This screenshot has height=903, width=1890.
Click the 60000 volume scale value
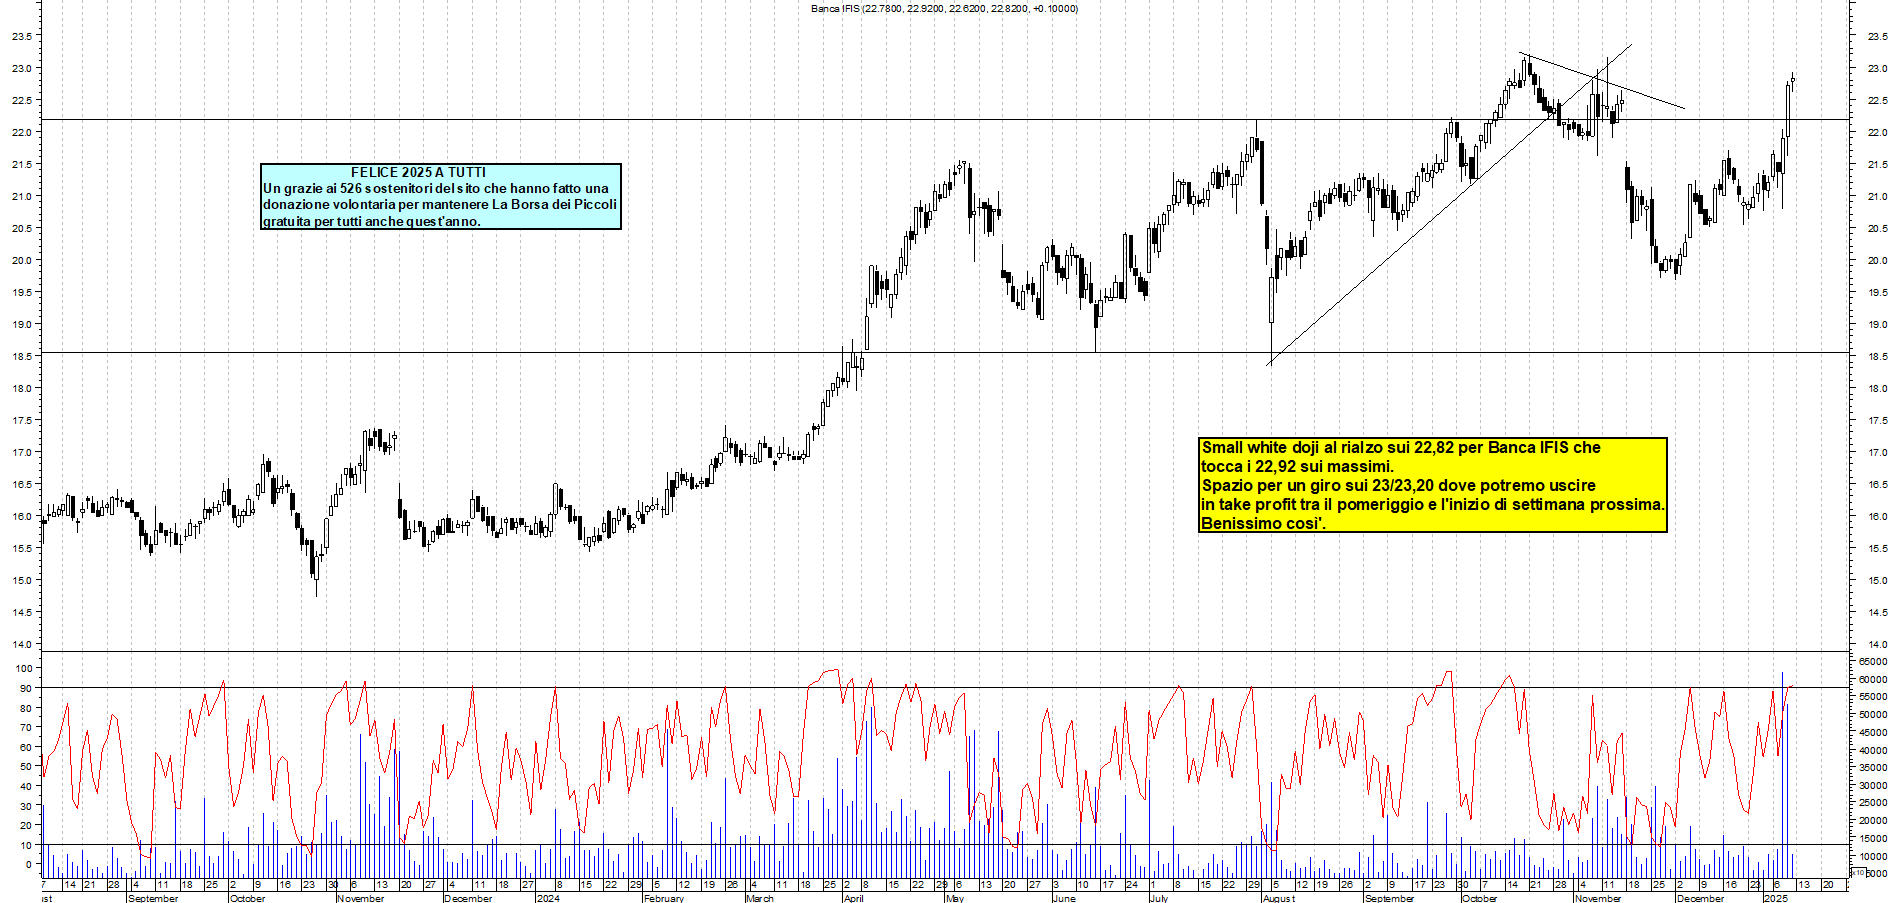tap(1873, 679)
